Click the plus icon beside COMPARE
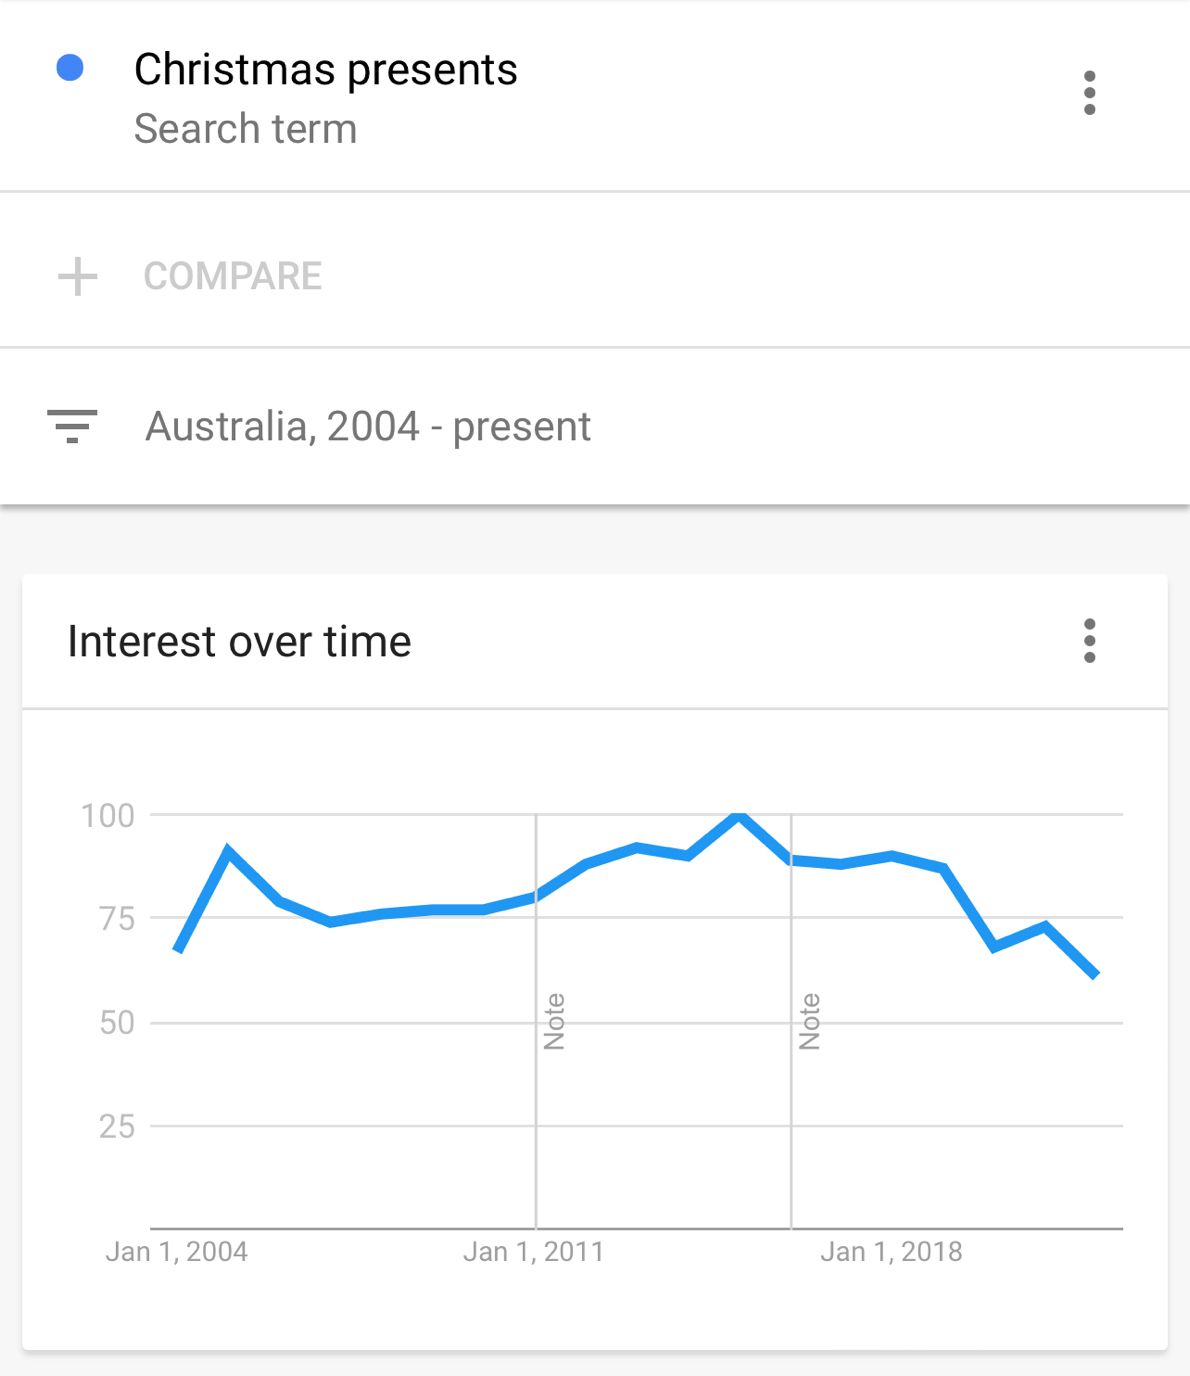The height and width of the screenshot is (1376, 1190). tap(78, 277)
